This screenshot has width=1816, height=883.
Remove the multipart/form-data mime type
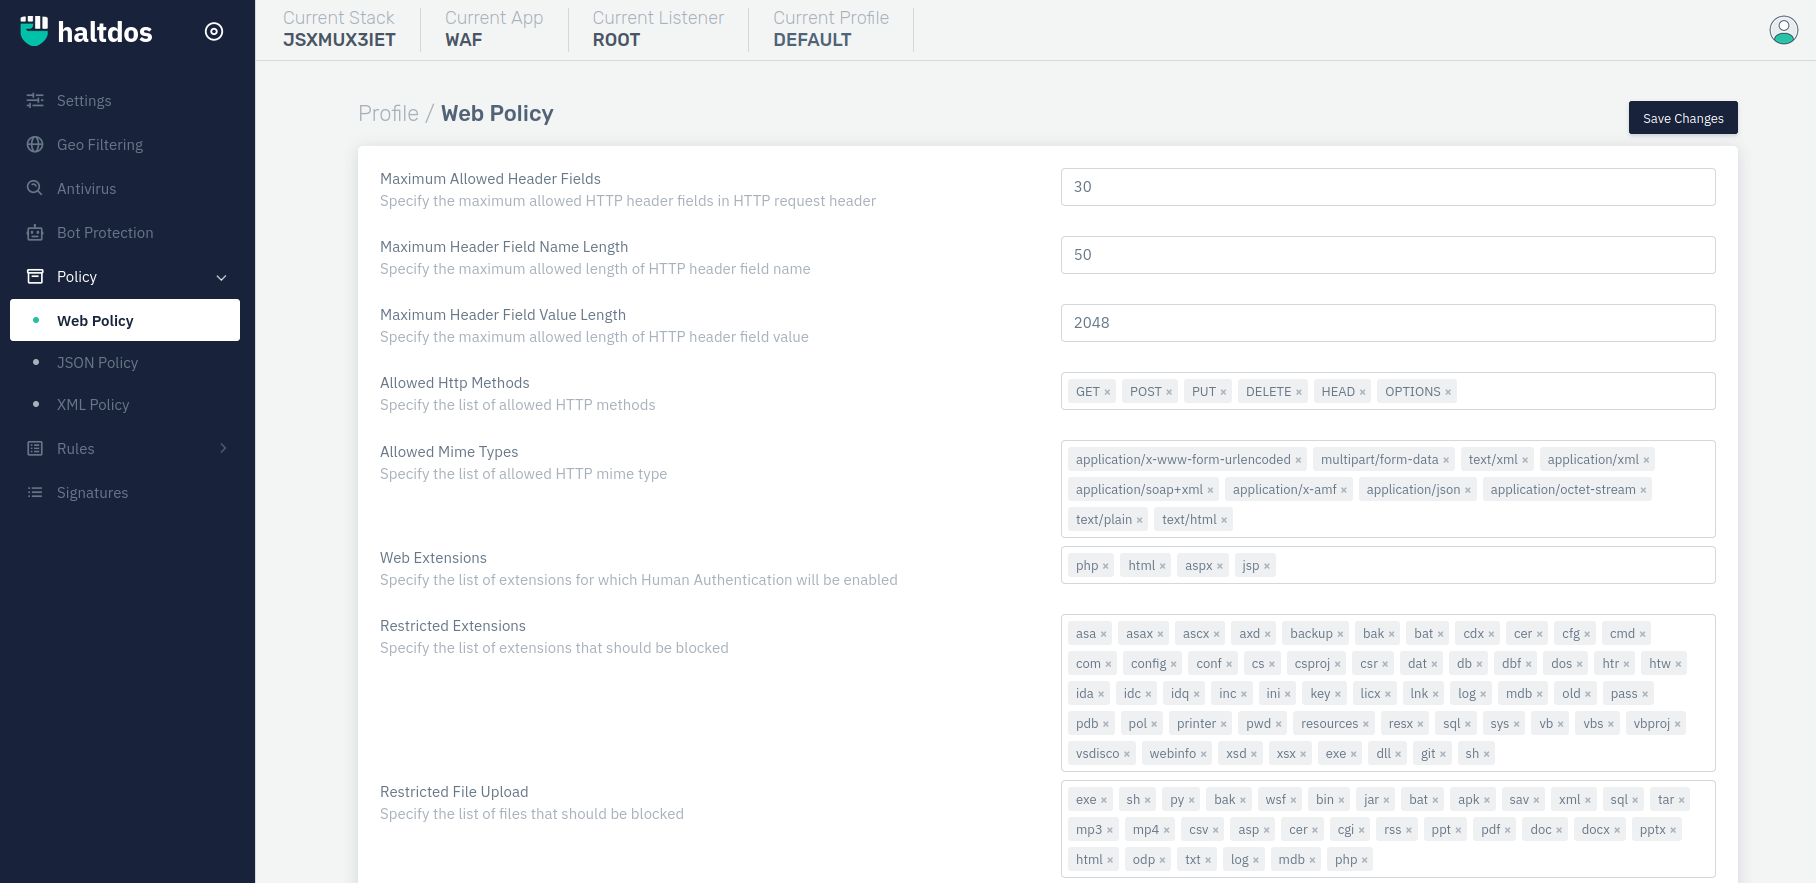click(1446, 460)
